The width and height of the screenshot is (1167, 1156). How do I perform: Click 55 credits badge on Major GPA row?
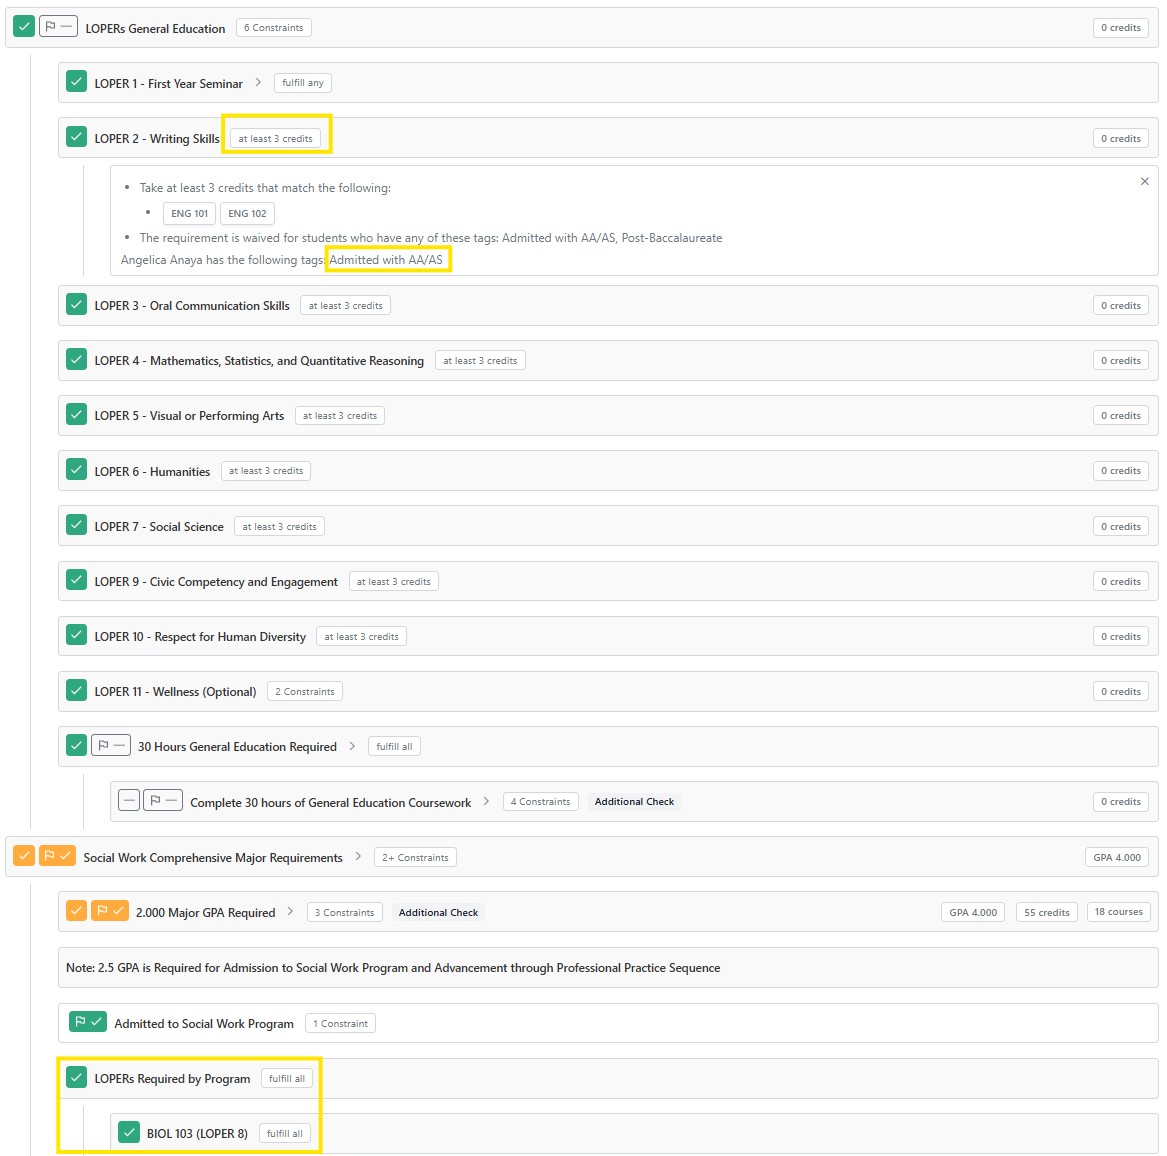point(1046,912)
